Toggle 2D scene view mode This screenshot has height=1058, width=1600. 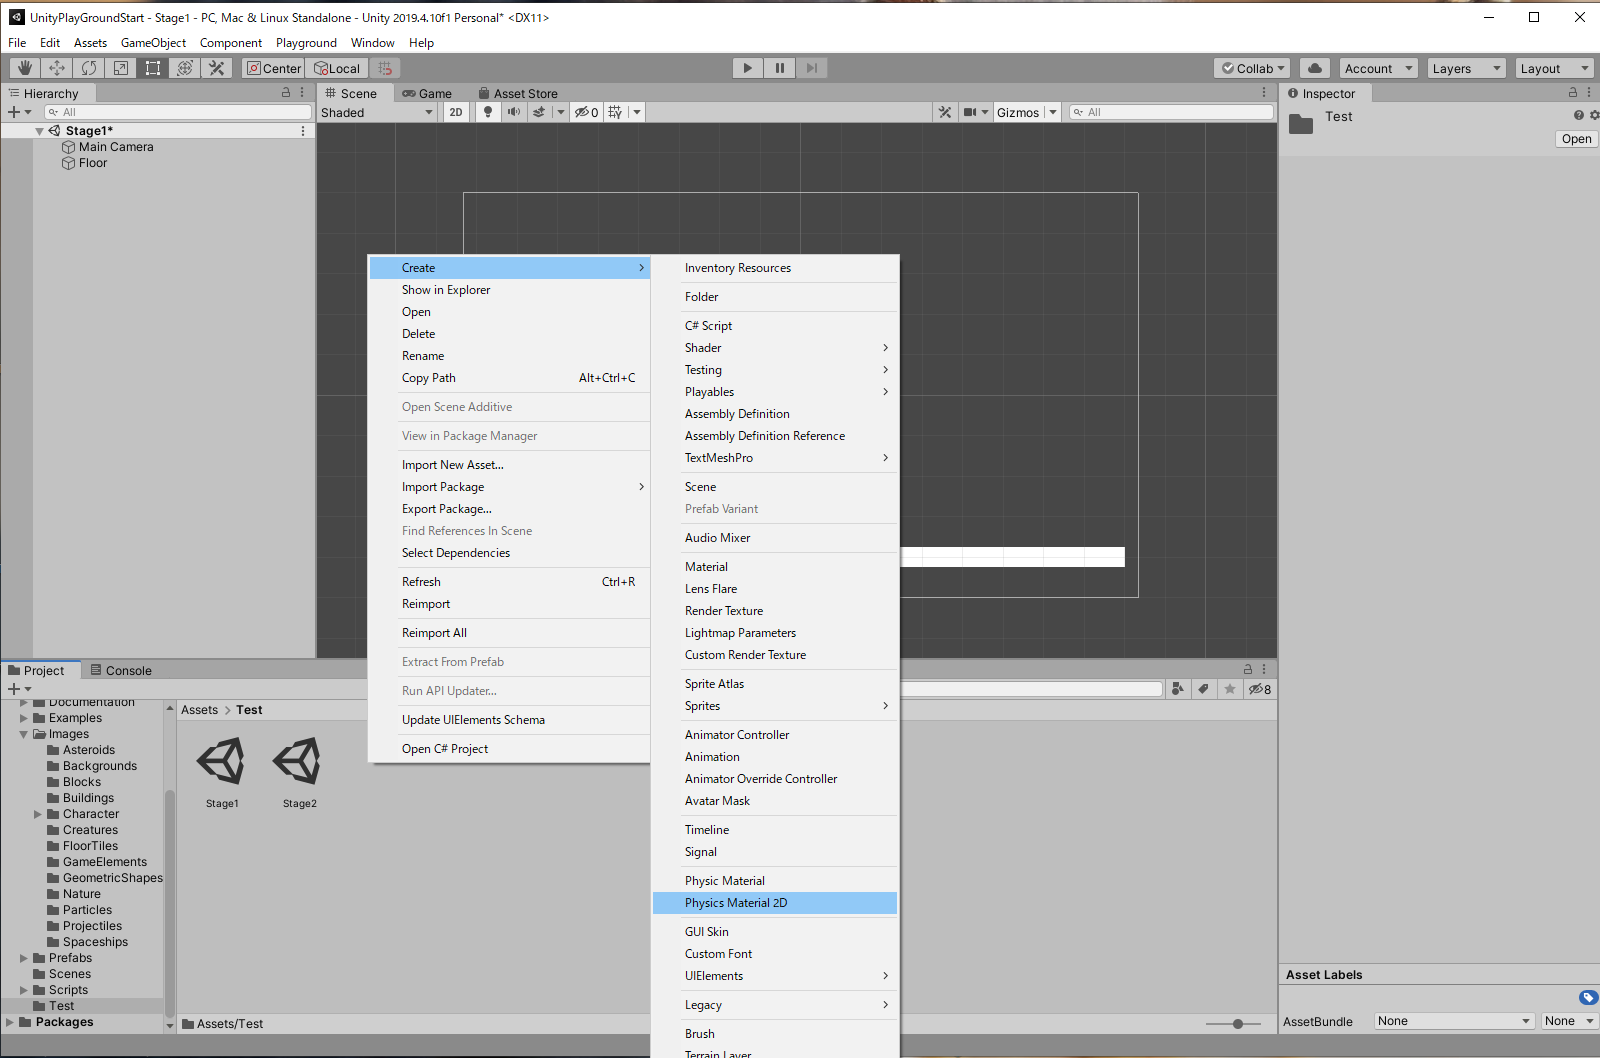[456, 112]
